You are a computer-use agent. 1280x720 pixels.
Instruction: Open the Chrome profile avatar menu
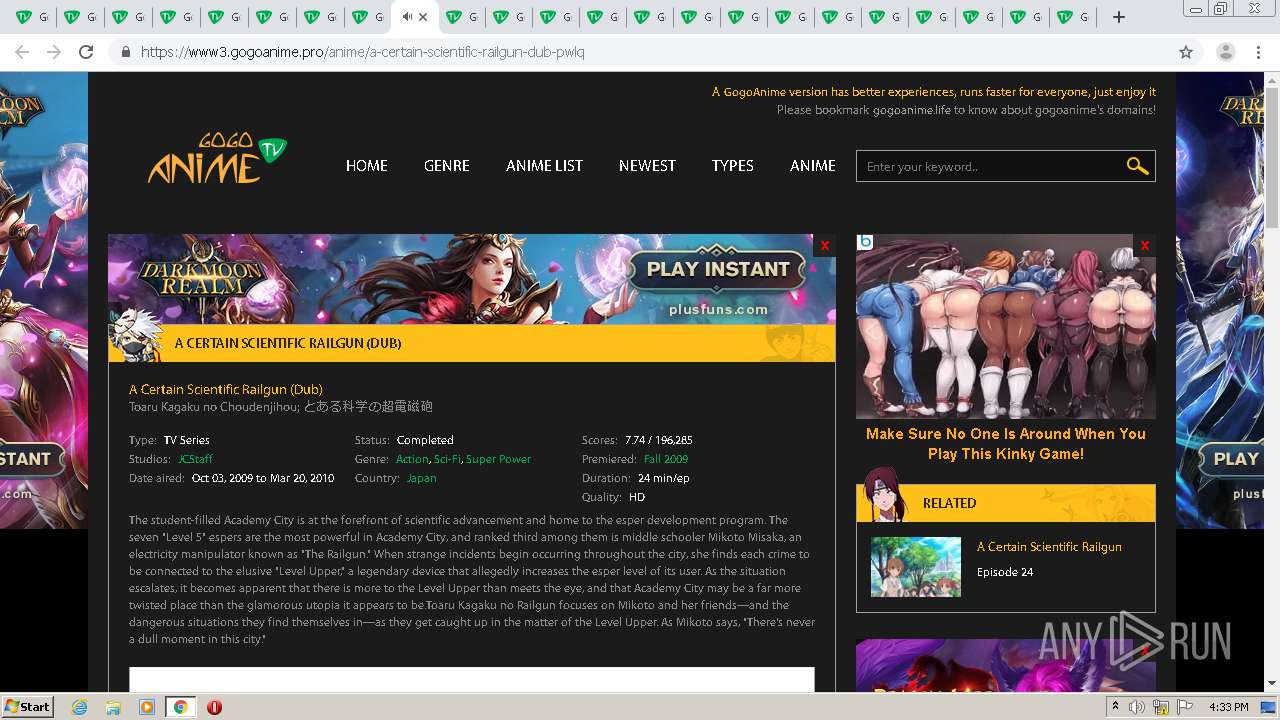click(1226, 52)
